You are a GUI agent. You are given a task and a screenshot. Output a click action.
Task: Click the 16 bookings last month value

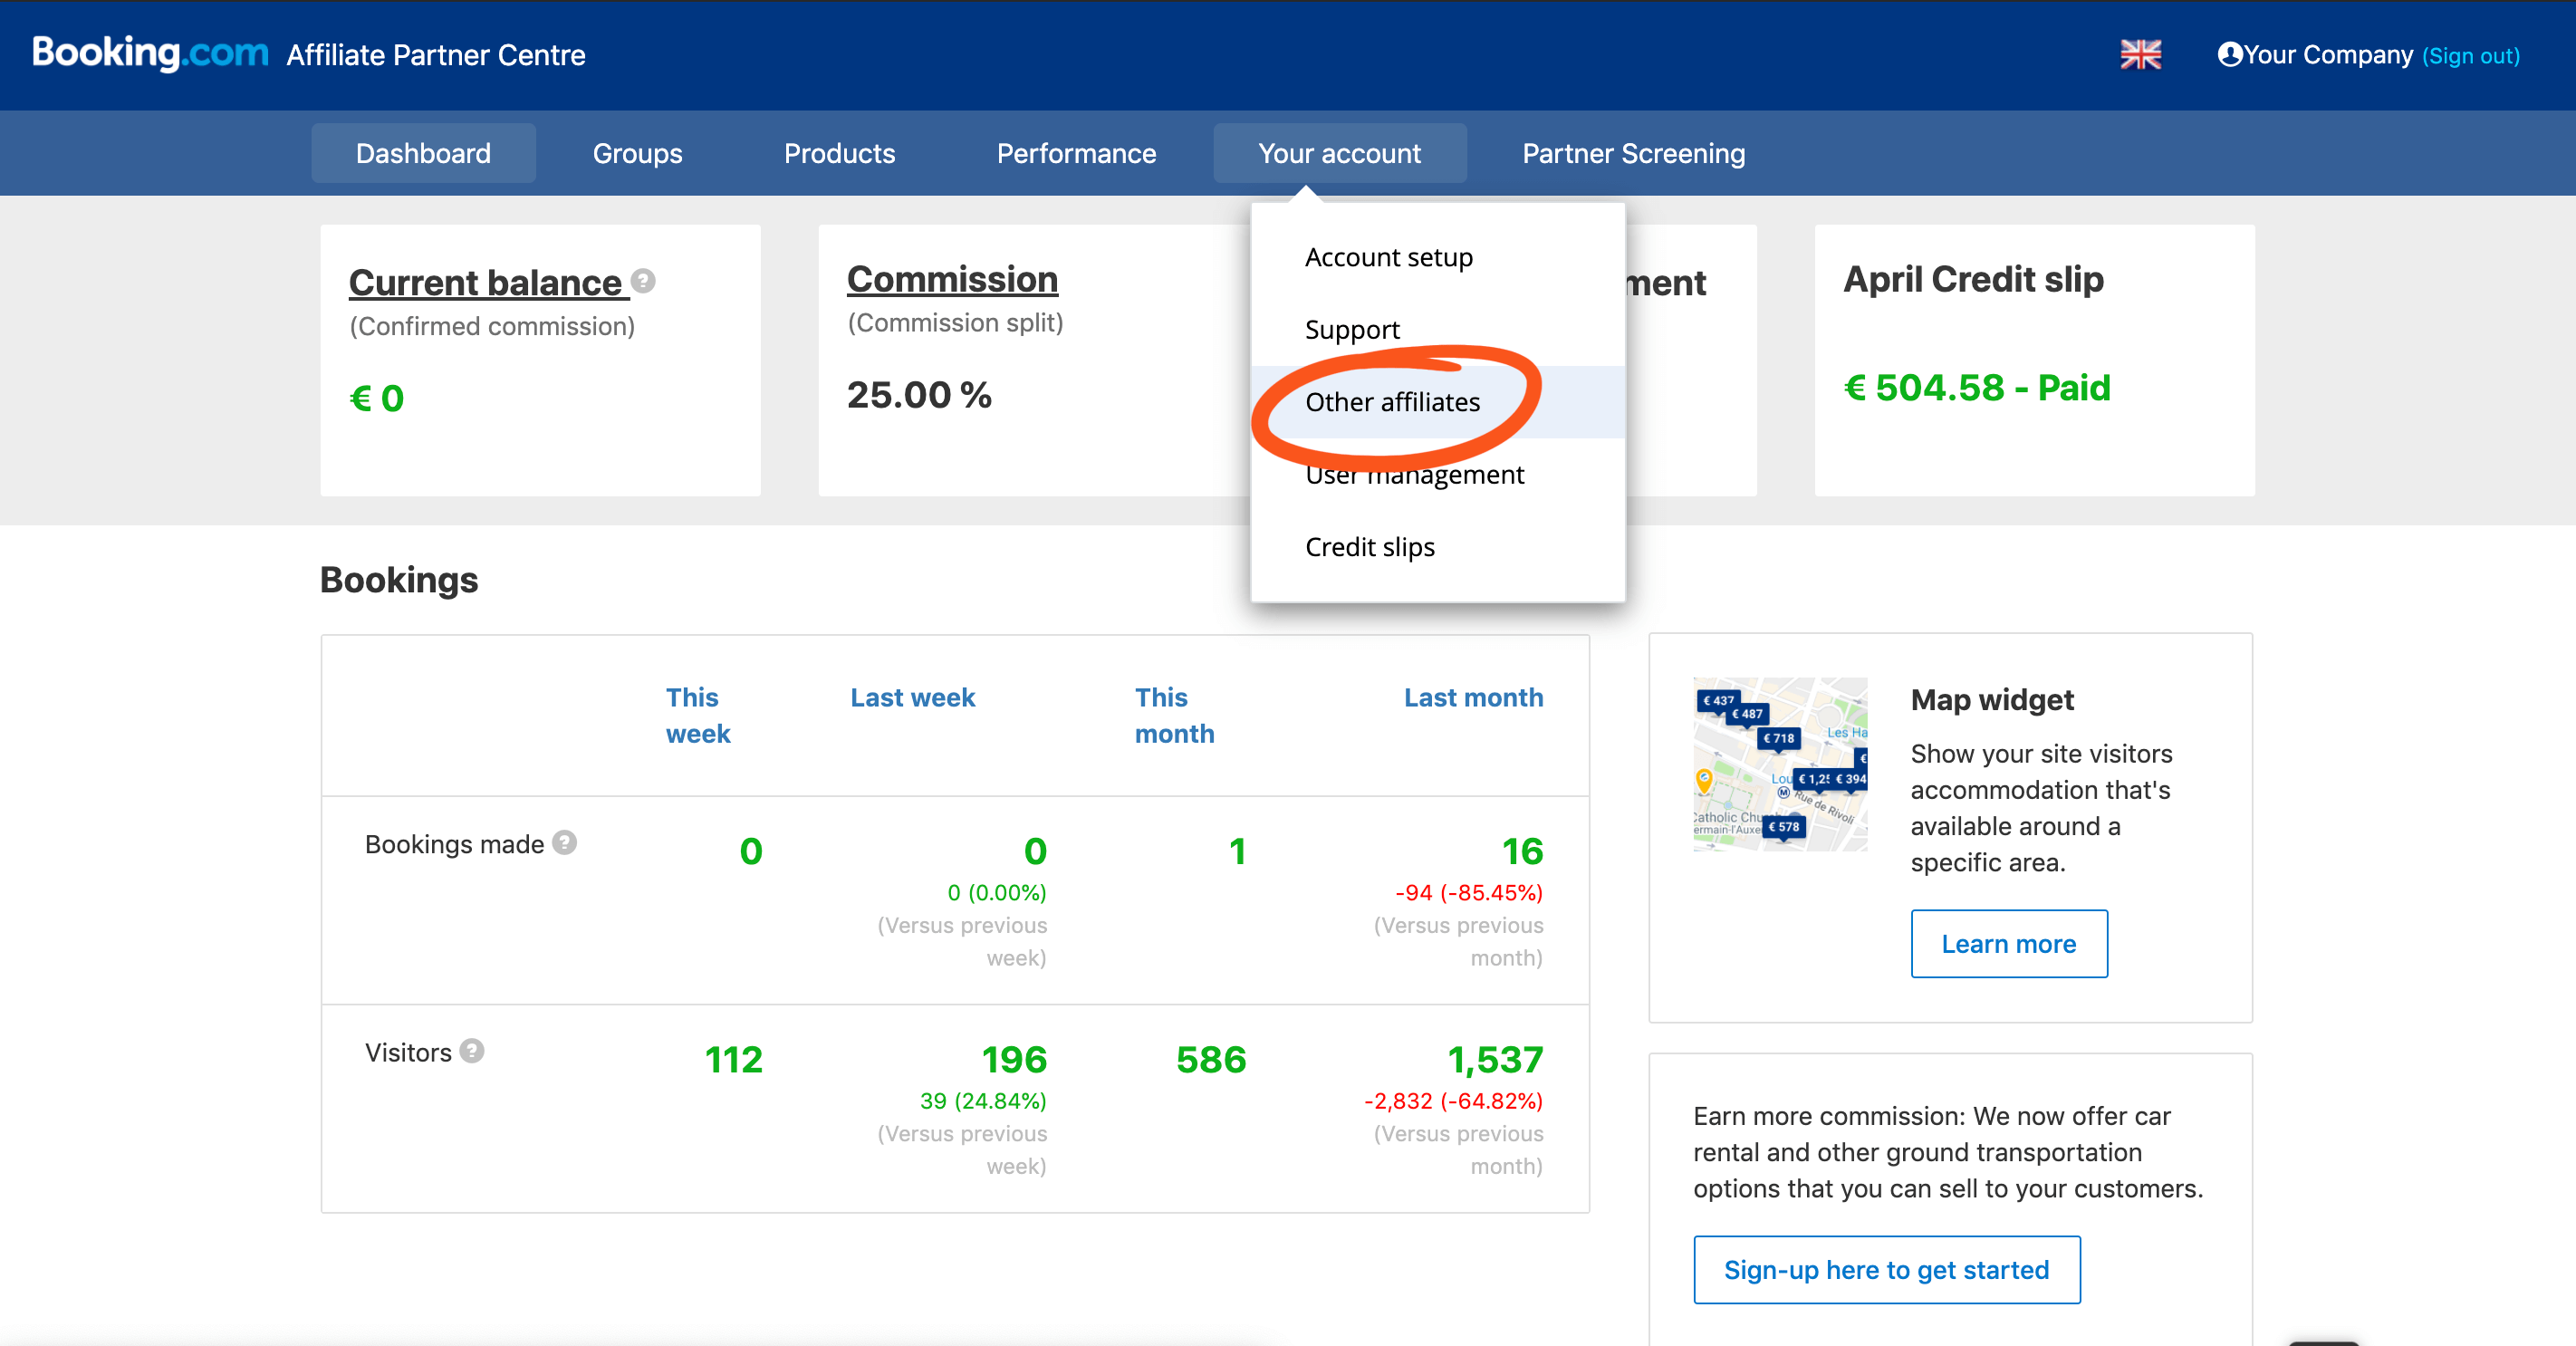tap(1522, 851)
